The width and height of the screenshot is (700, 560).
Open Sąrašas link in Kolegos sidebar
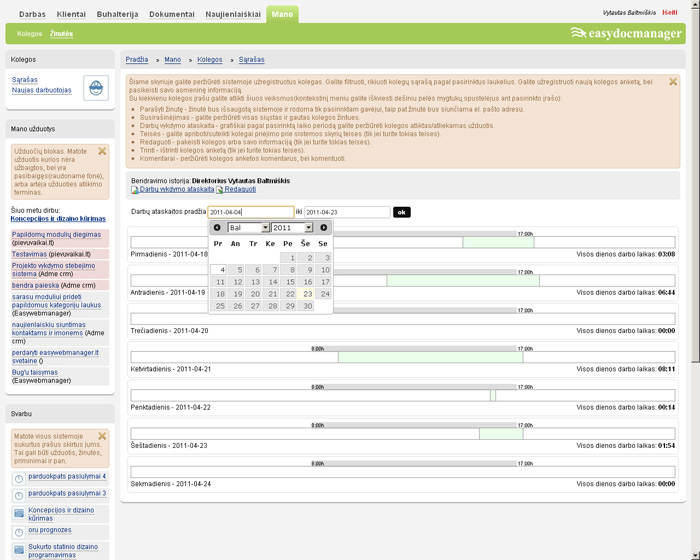pos(25,79)
